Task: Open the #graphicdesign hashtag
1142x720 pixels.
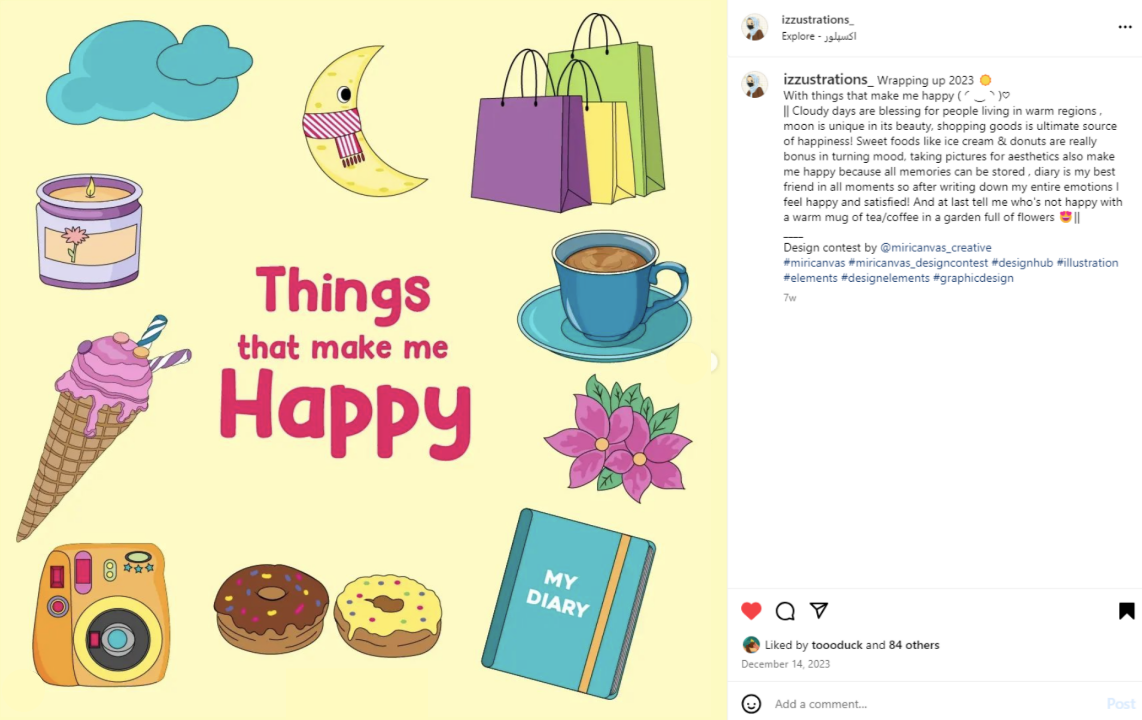Action: coord(973,278)
